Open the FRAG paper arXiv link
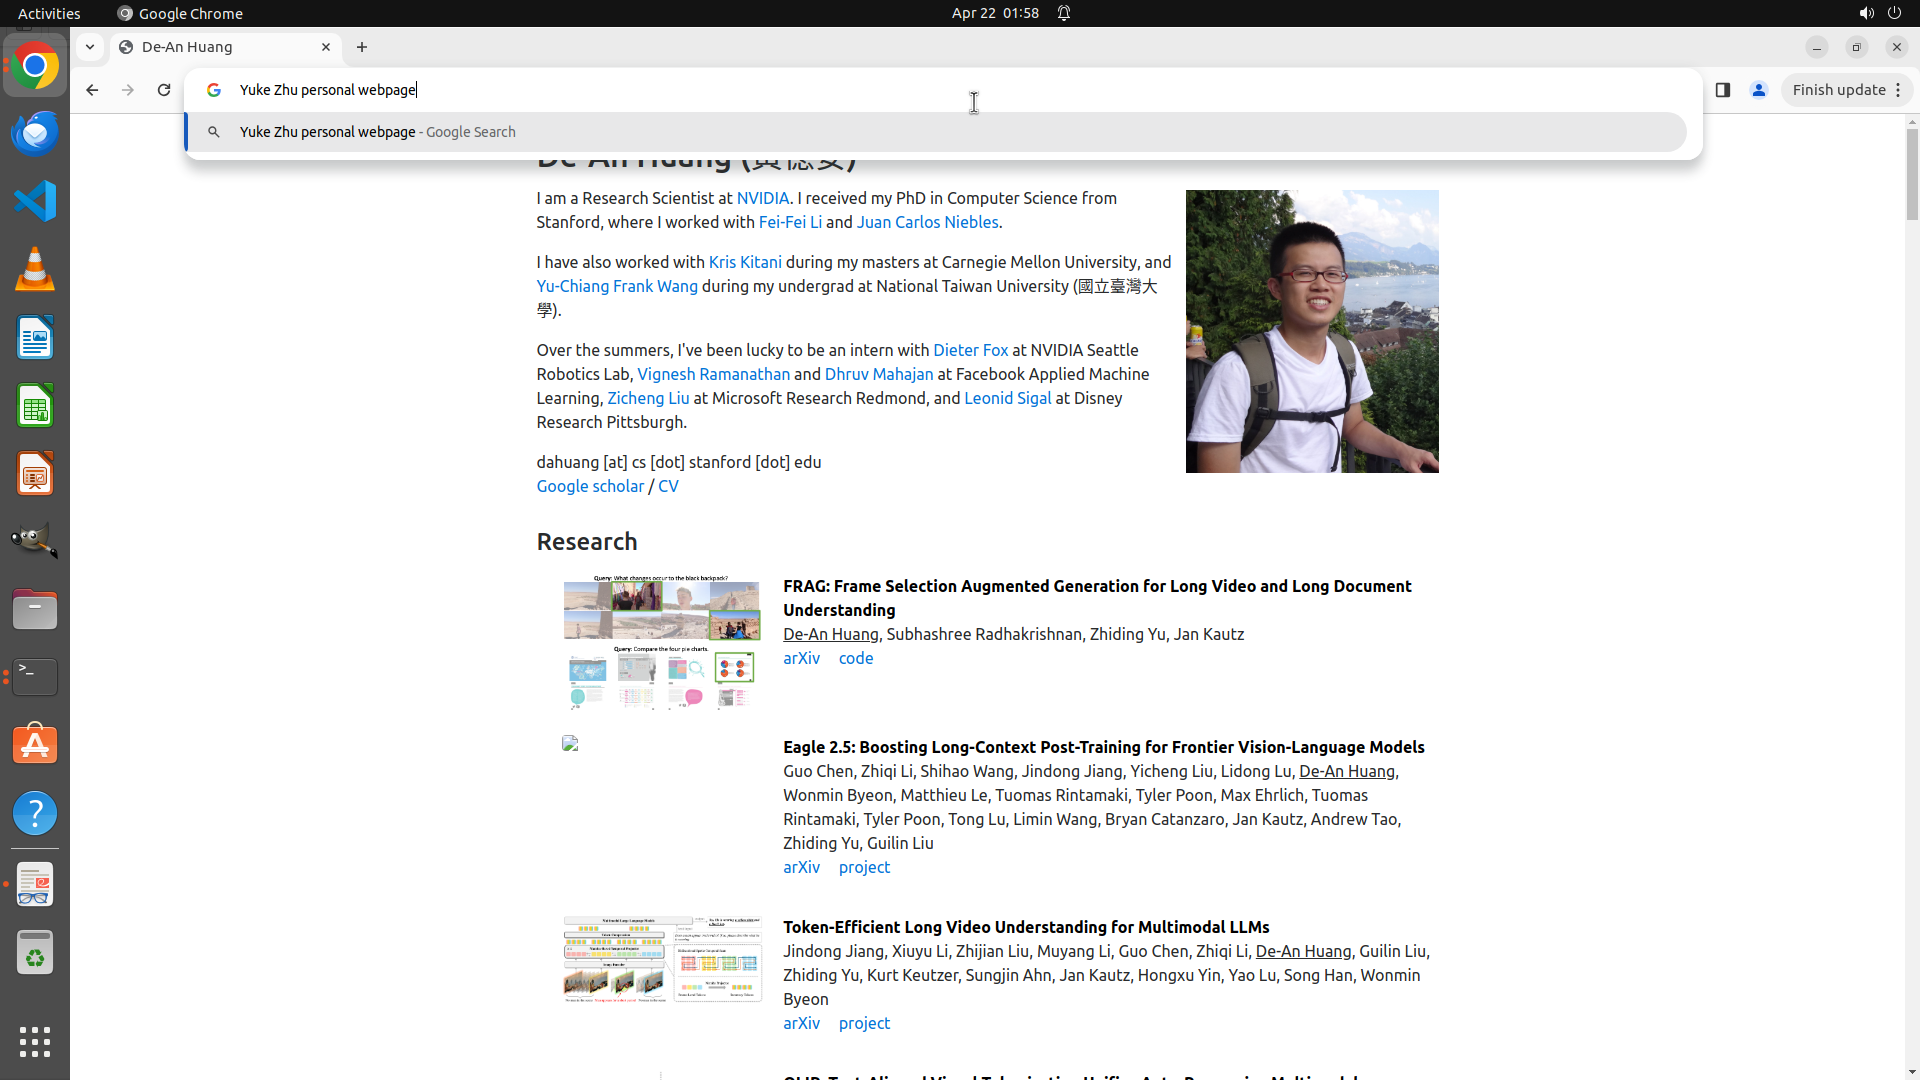1920x1080 pixels. (801, 658)
